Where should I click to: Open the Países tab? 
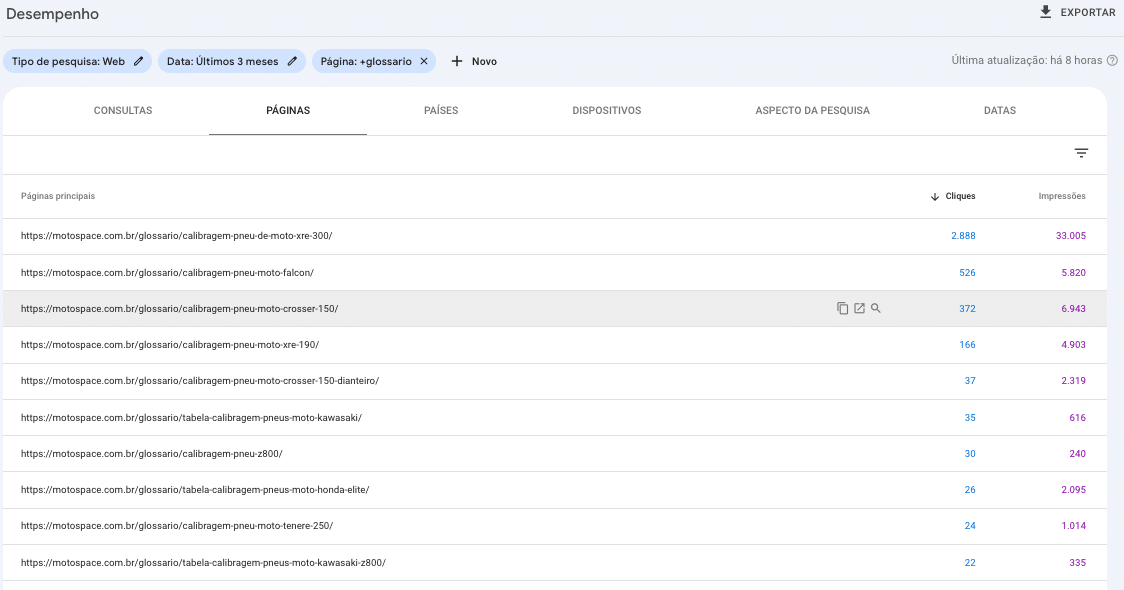click(441, 110)
